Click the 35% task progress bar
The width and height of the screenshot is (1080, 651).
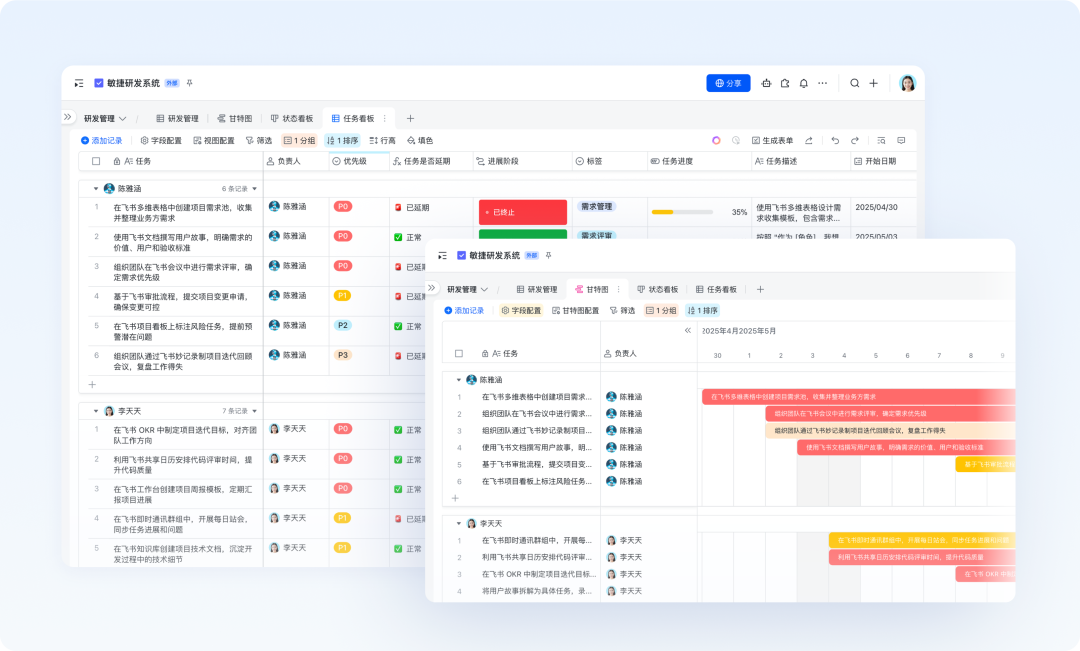click(x=682, y=212)
